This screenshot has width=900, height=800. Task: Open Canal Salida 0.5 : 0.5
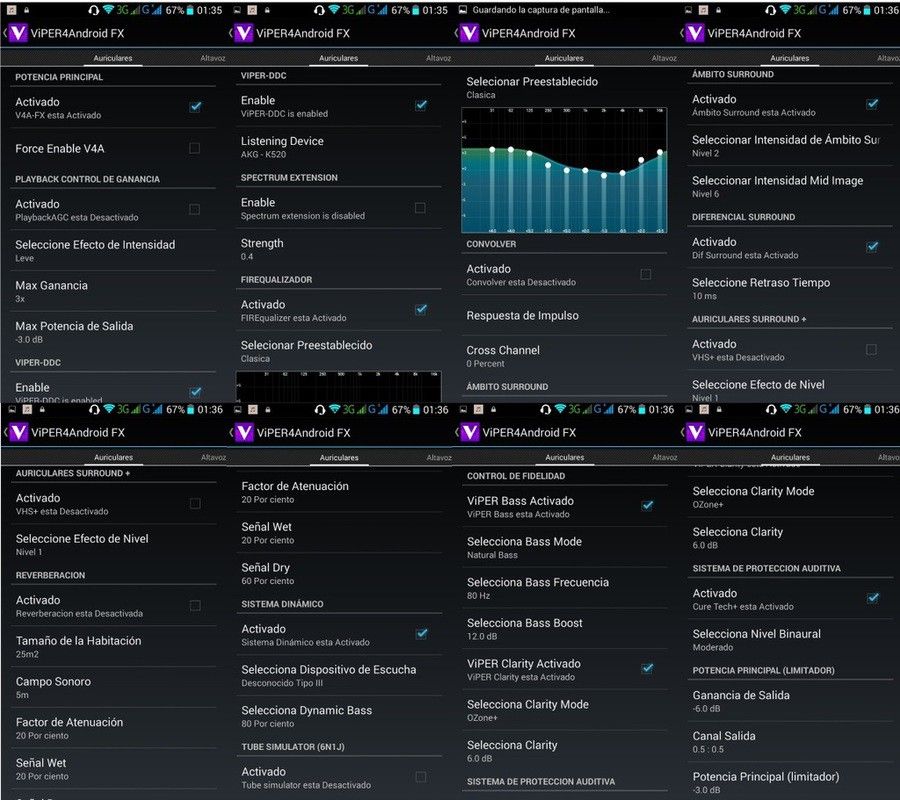[790, 742]
